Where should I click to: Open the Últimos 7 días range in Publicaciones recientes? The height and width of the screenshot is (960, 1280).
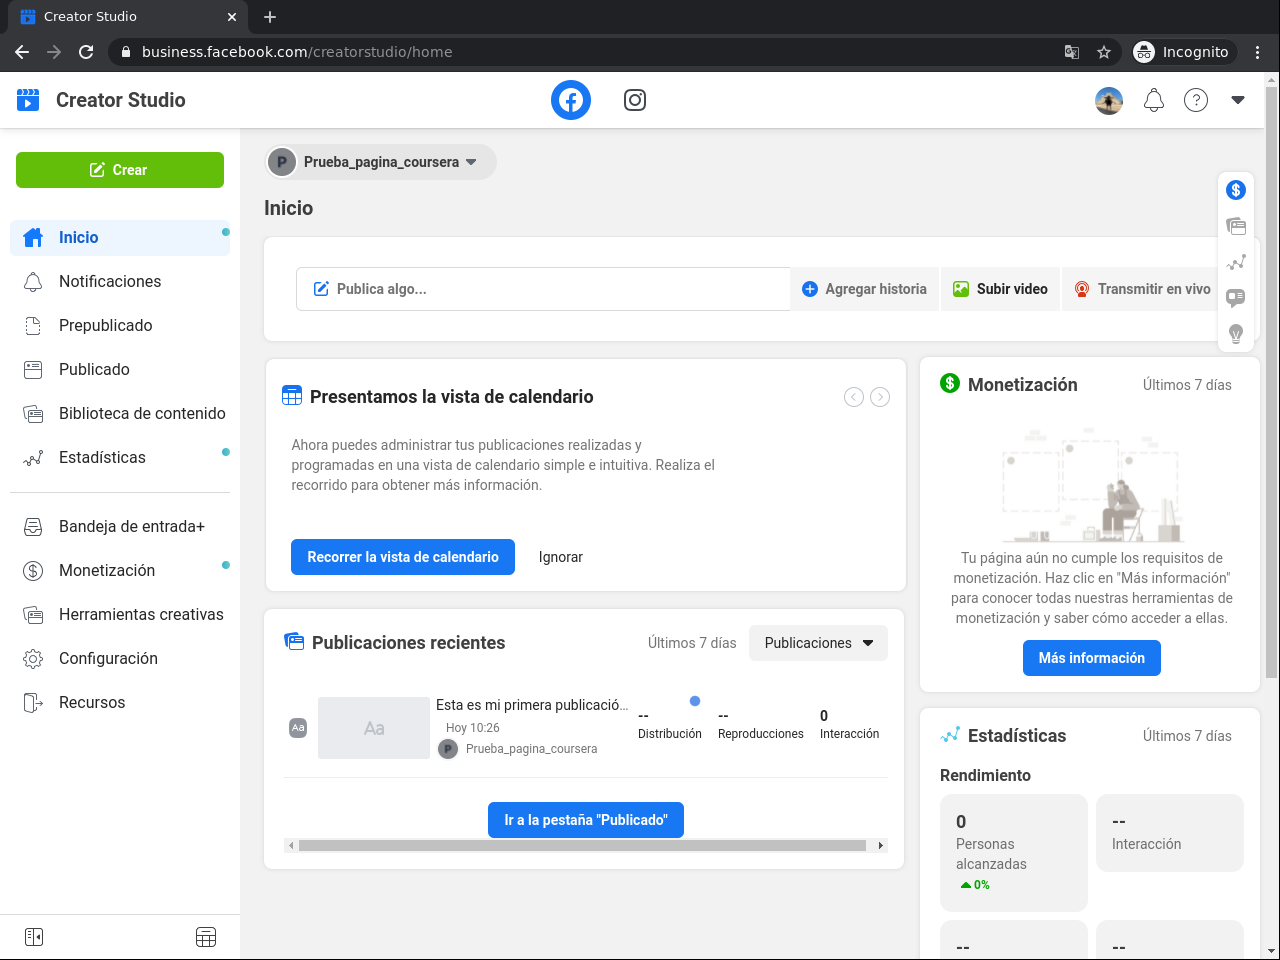(692, 643)
